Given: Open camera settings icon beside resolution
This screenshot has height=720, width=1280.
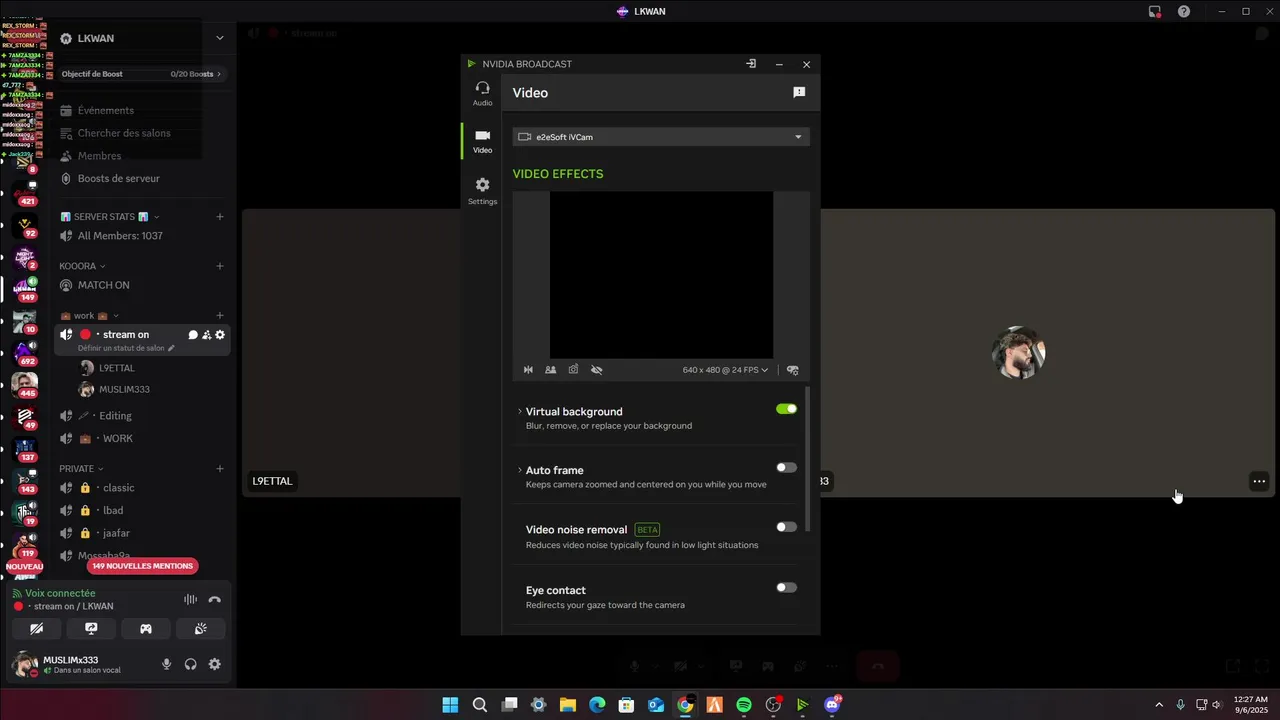Looking at the screenshot, I should [793, 370].
